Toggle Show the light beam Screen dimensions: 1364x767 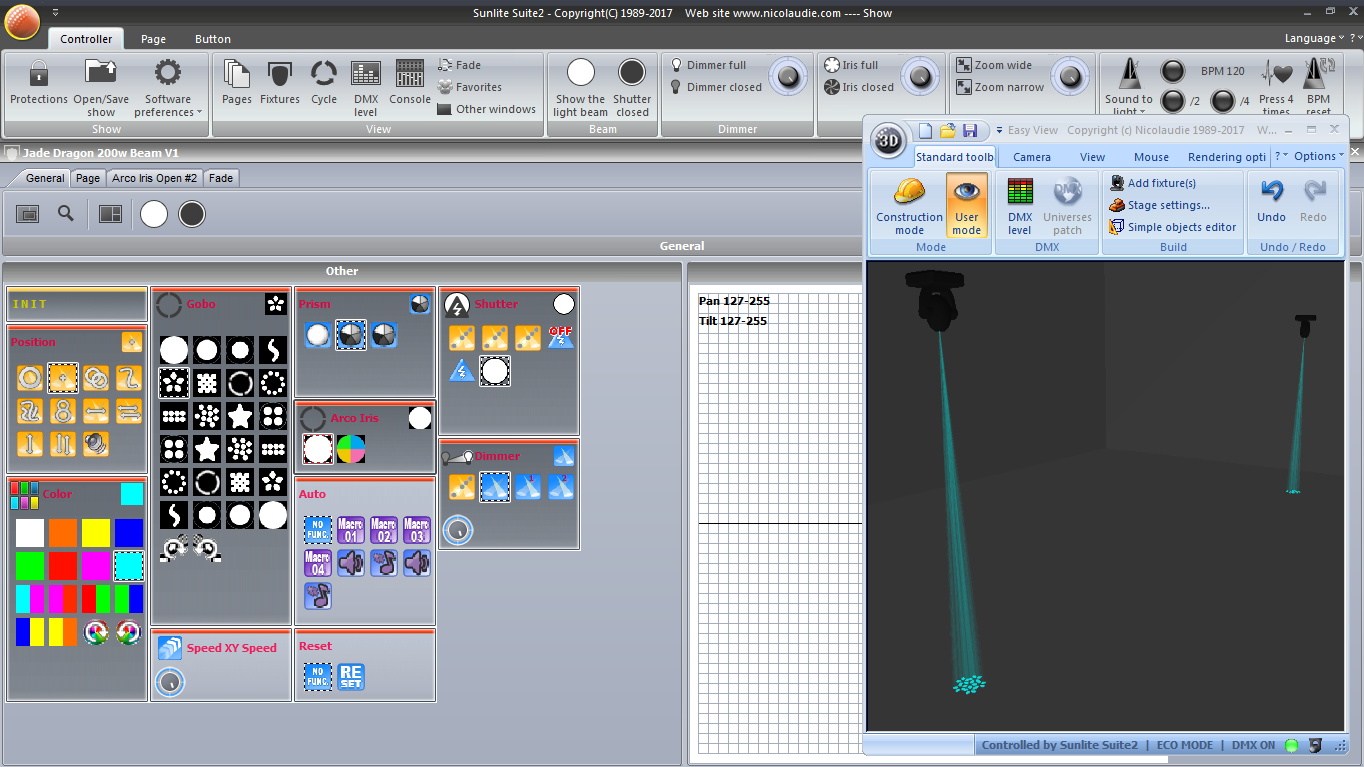click(581, 87)
